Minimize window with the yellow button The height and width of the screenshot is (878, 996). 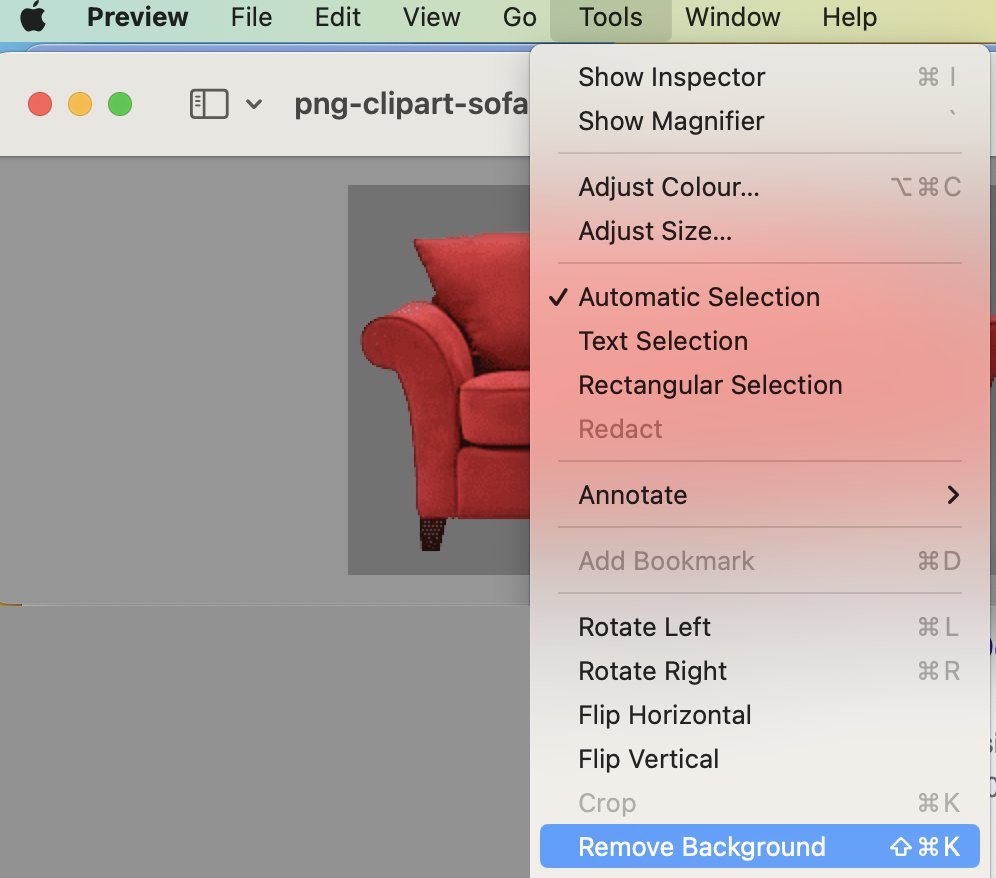coord(80,104)
